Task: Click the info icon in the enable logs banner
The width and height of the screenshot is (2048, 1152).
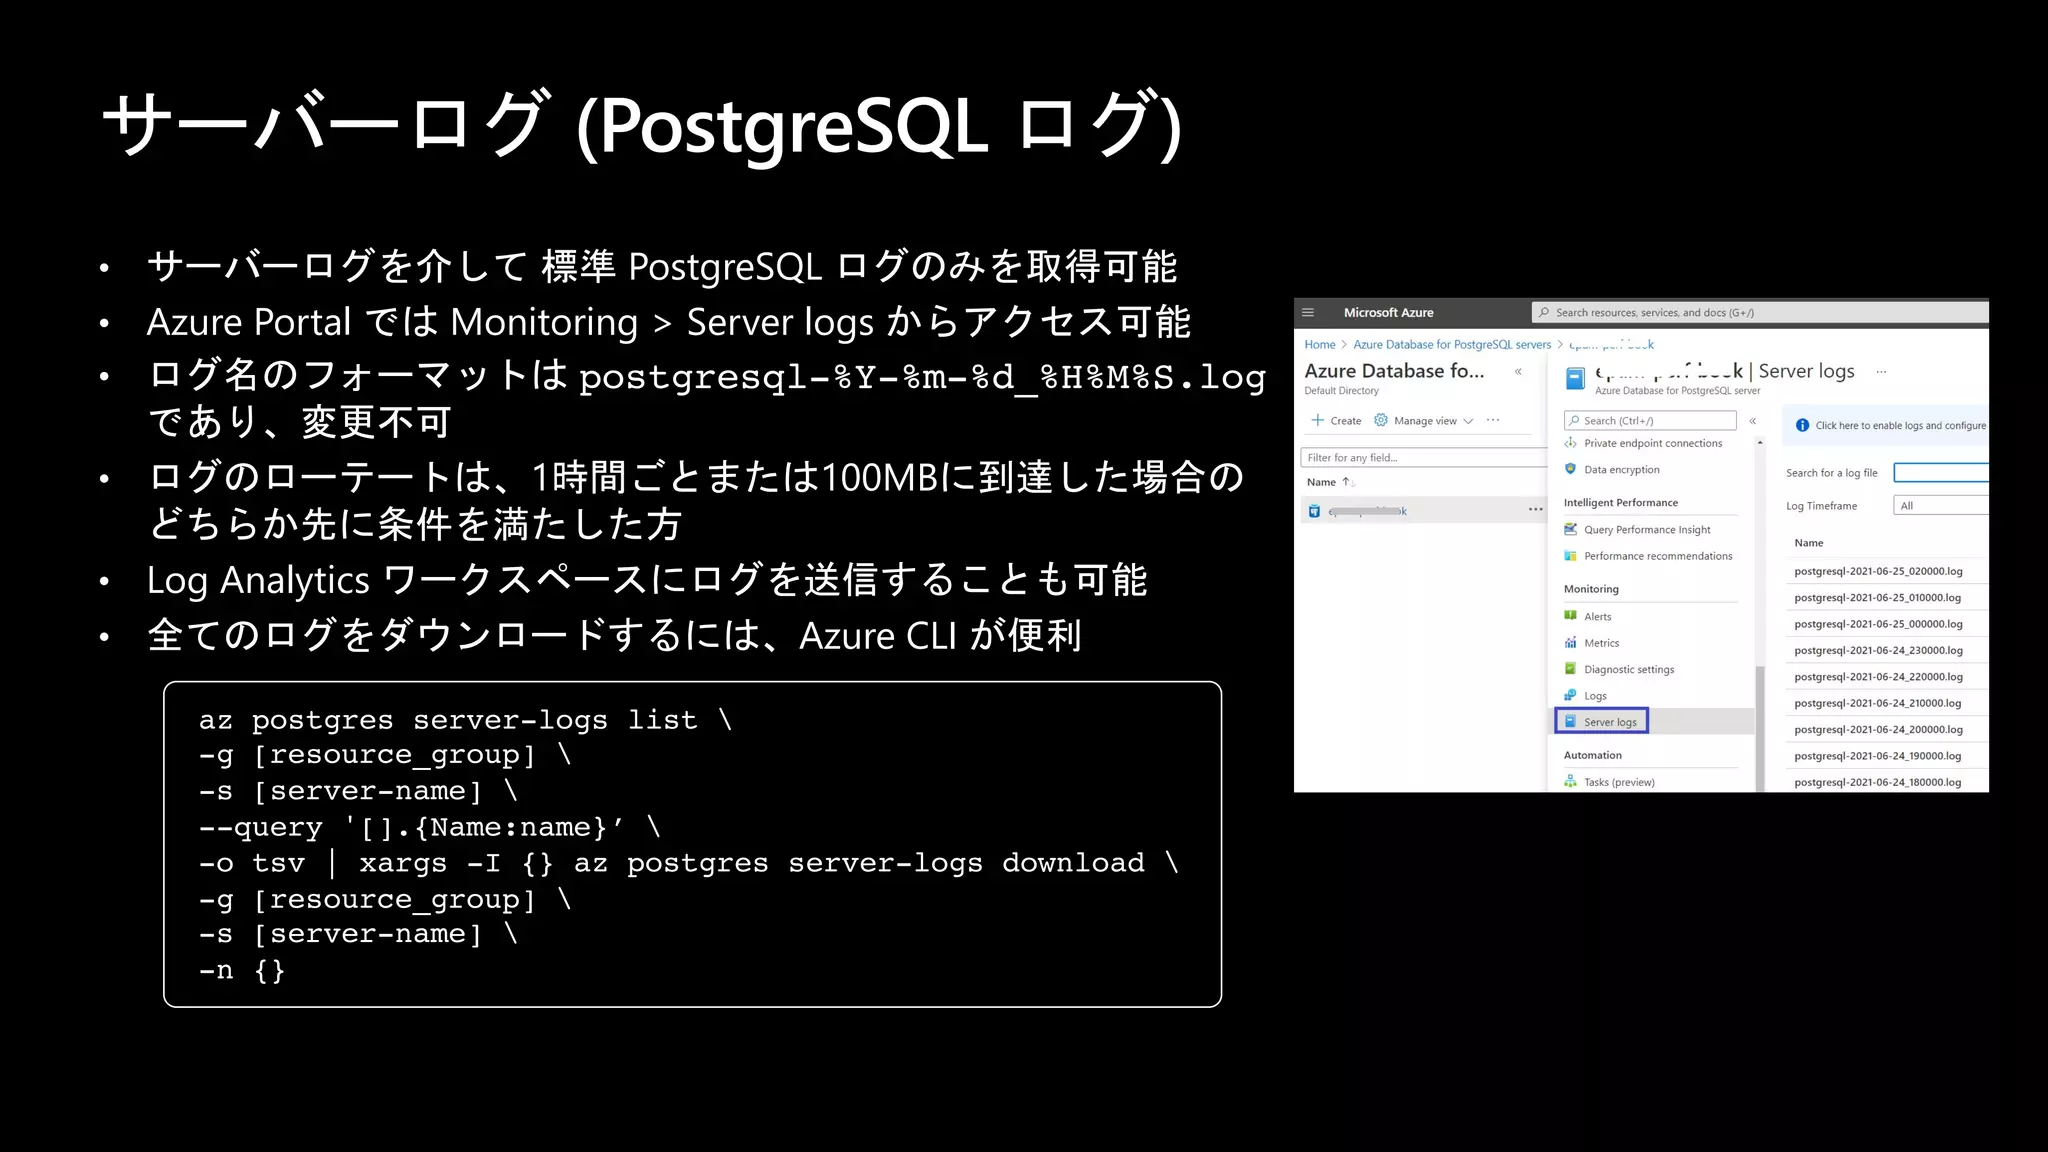Action: click(1802, 425)
